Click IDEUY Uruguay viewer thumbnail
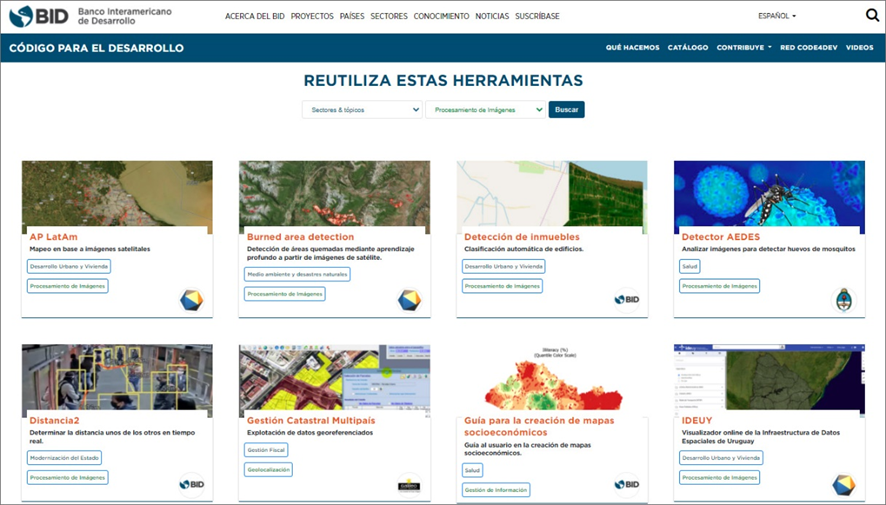This screenshot has width=886, height=505. tap(769, 378)
